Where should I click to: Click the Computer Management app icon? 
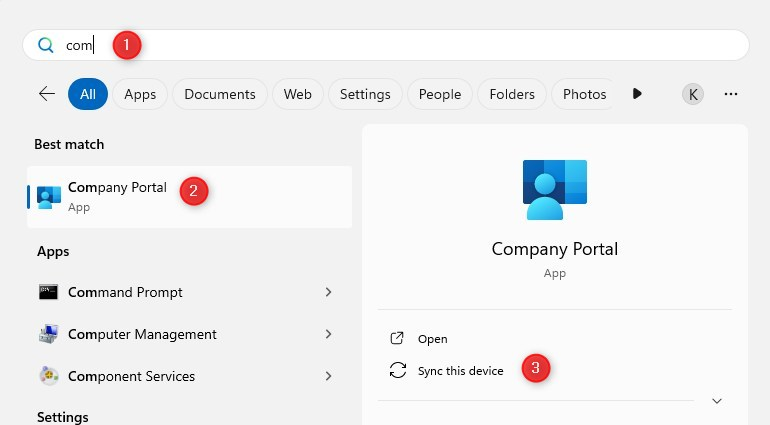click(x=49, y=334)
